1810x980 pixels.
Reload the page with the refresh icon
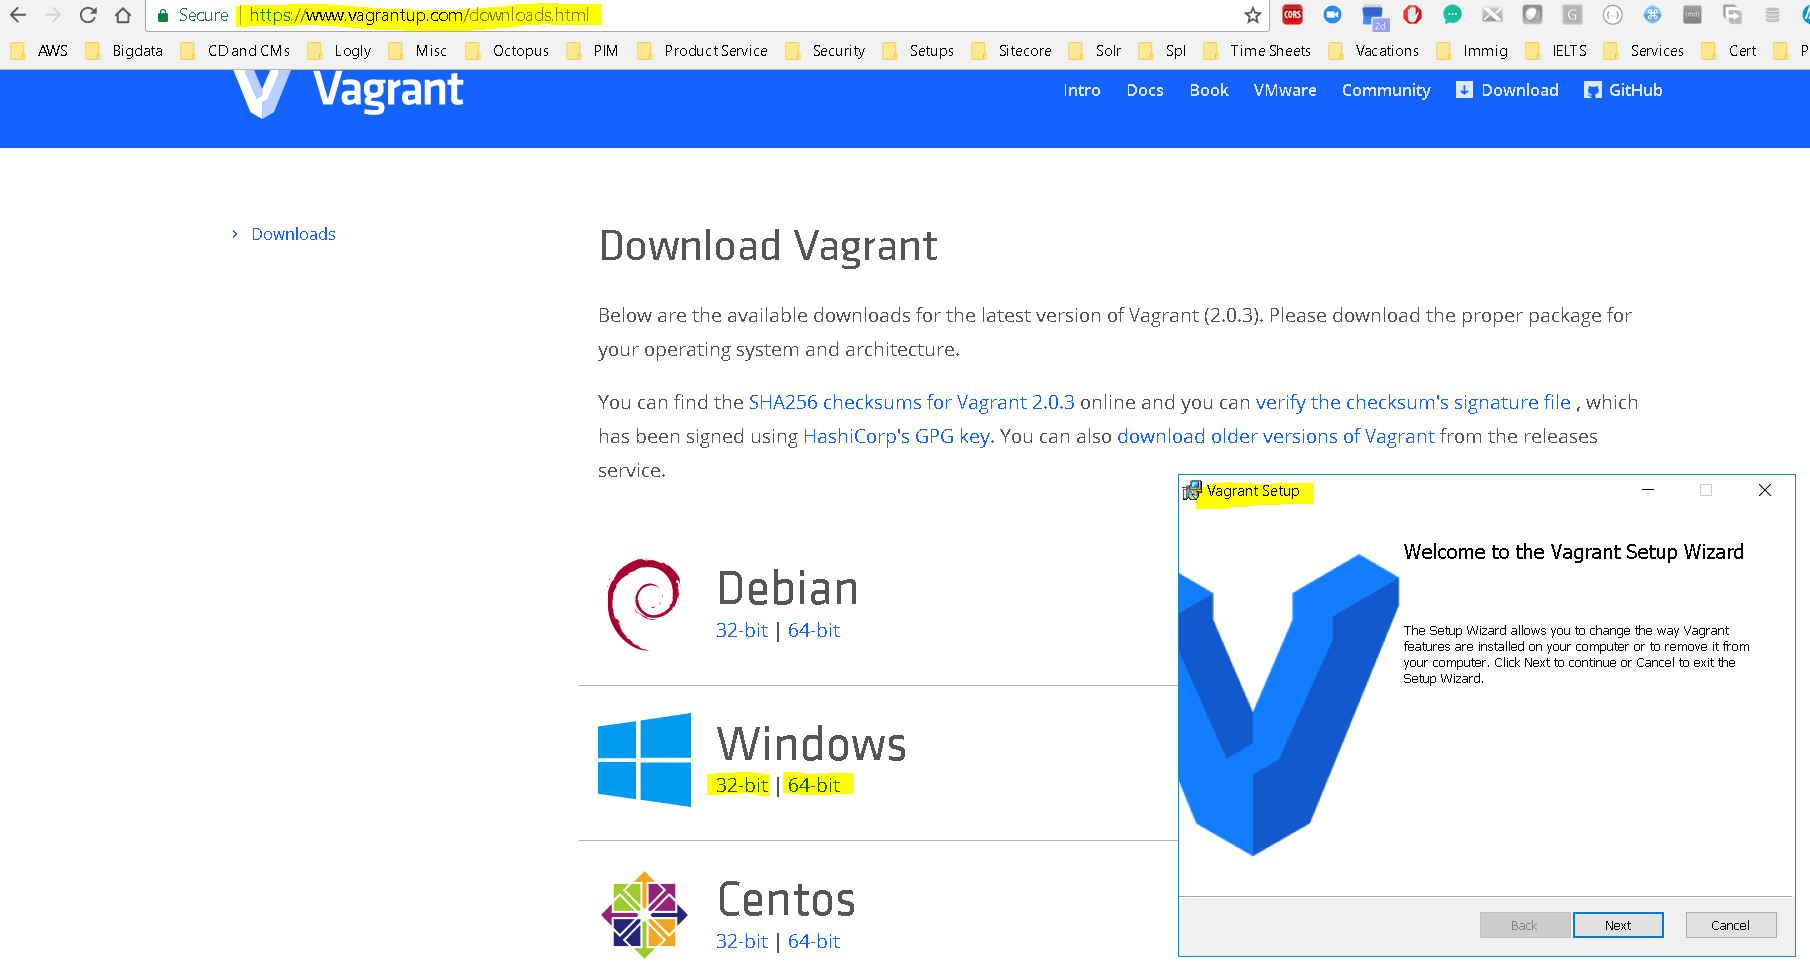pos(88,15)
